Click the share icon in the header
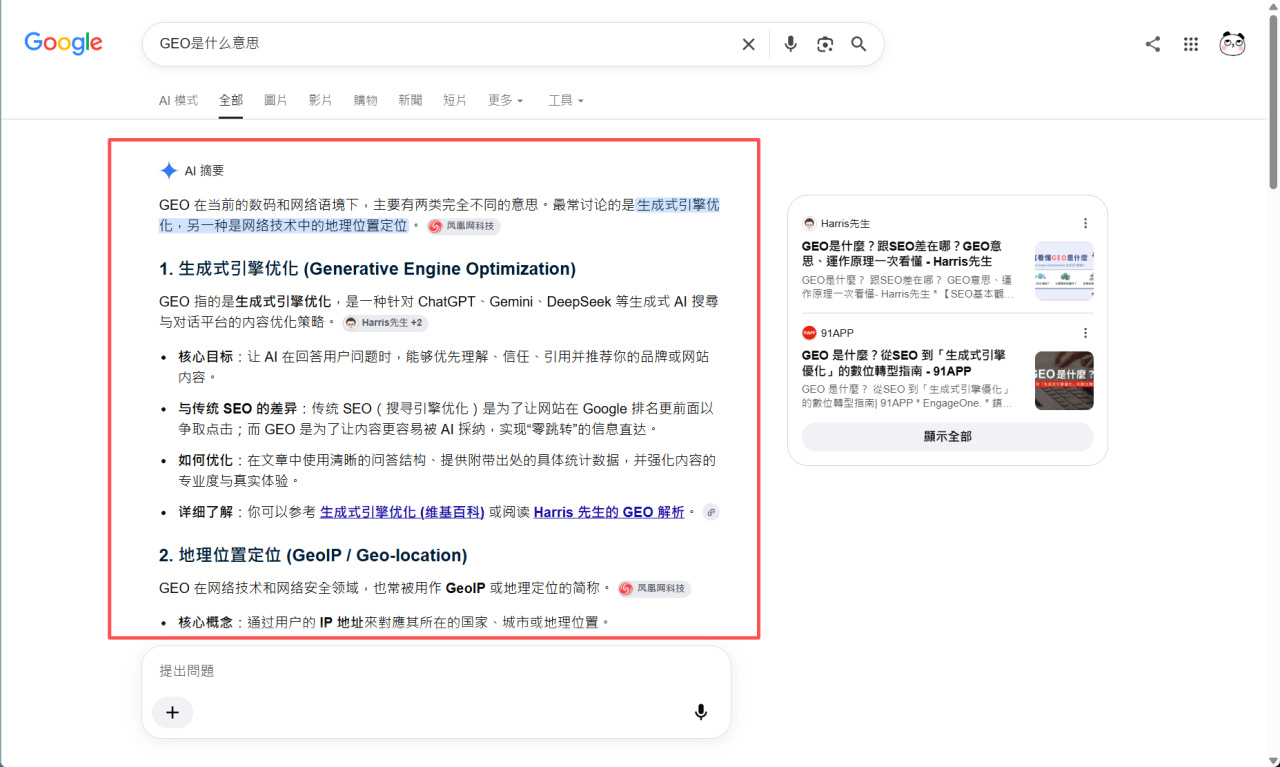This screenshot has width=1280, height=767. point(1153,44)
